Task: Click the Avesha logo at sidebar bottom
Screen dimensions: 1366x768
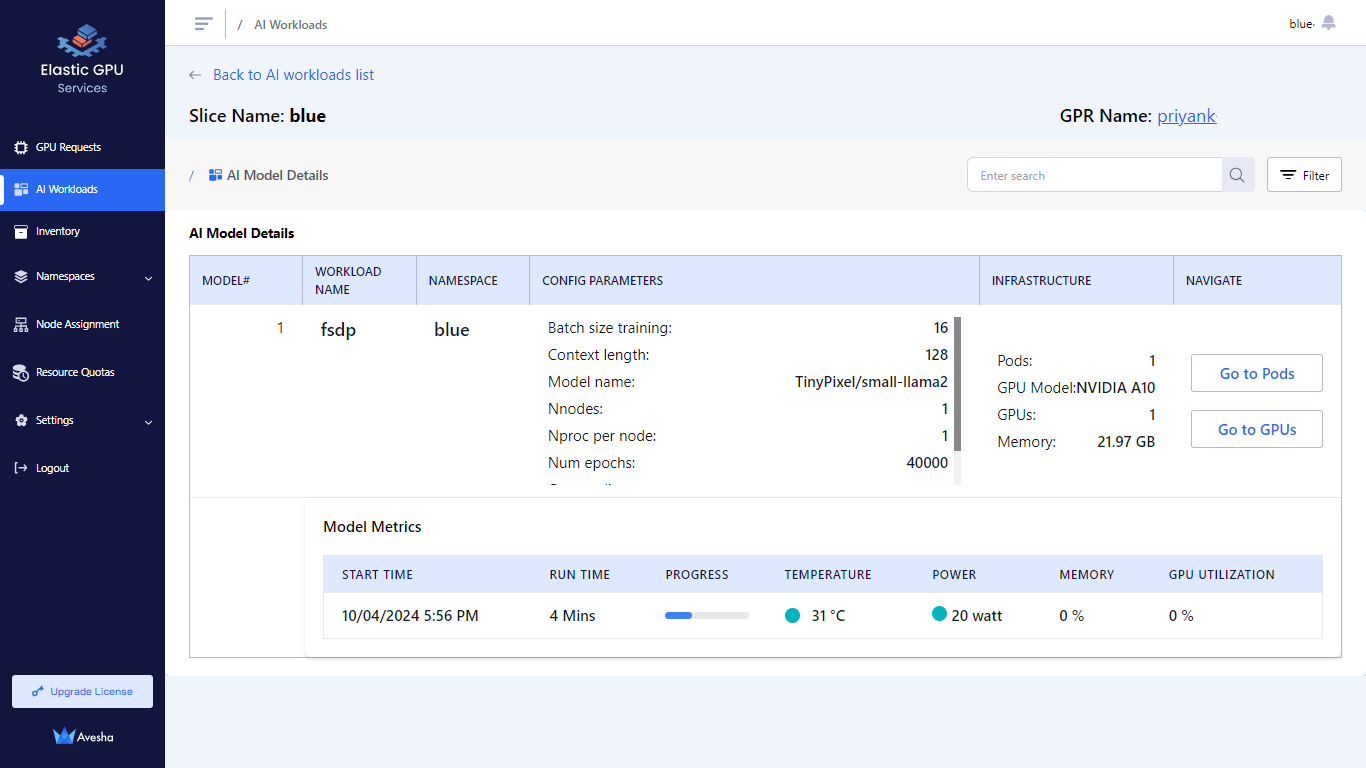Action: point(83,736)
